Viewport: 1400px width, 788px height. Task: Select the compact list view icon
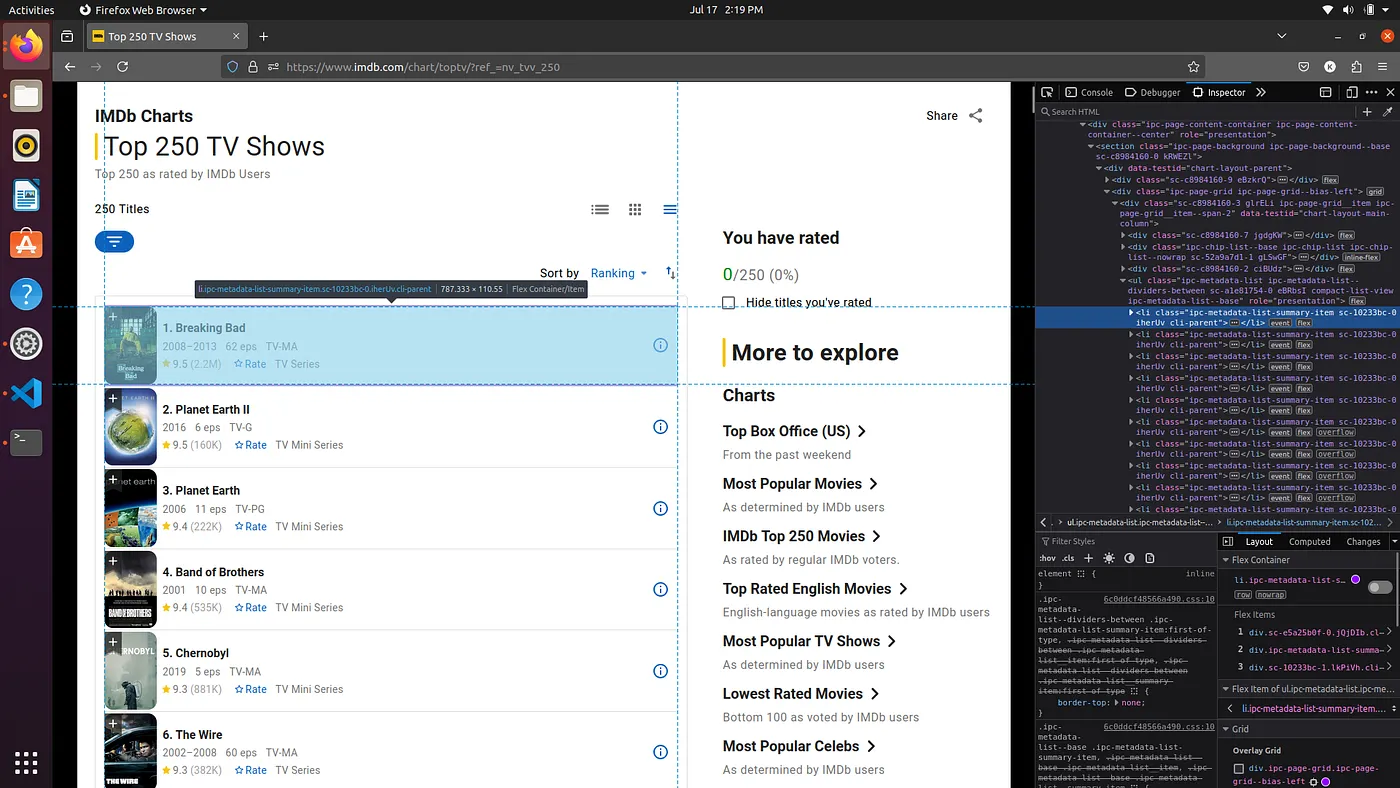[670, 210]
